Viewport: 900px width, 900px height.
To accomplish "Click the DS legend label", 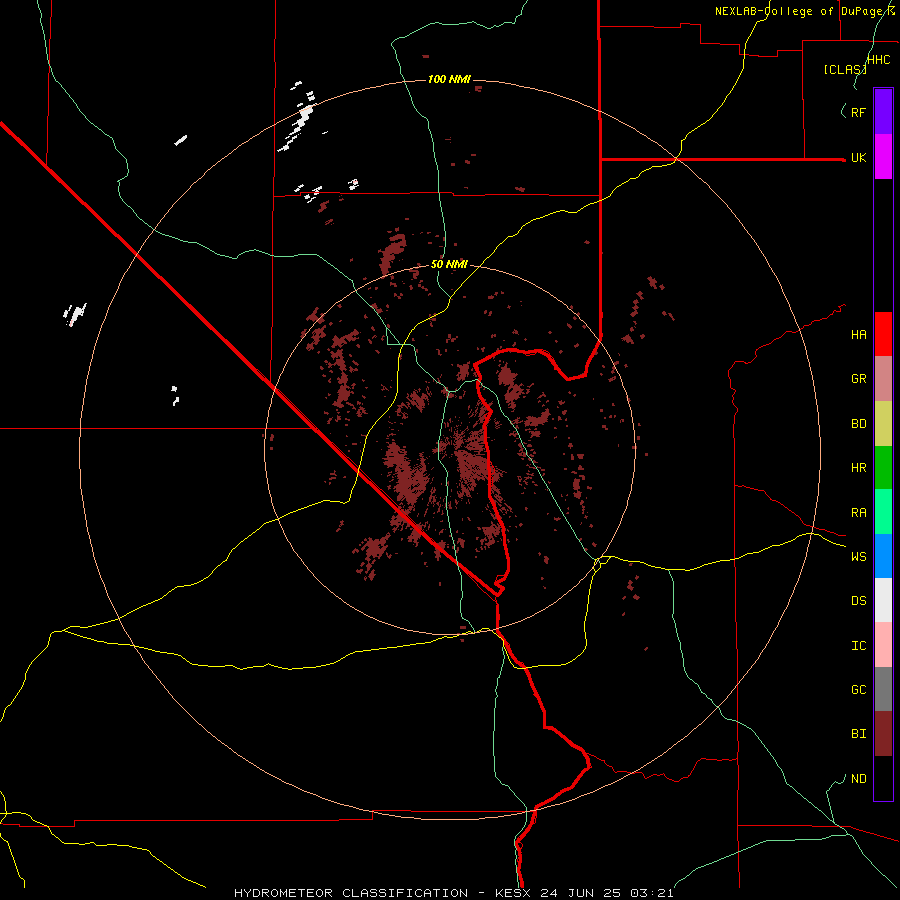I will pos(858,601).
